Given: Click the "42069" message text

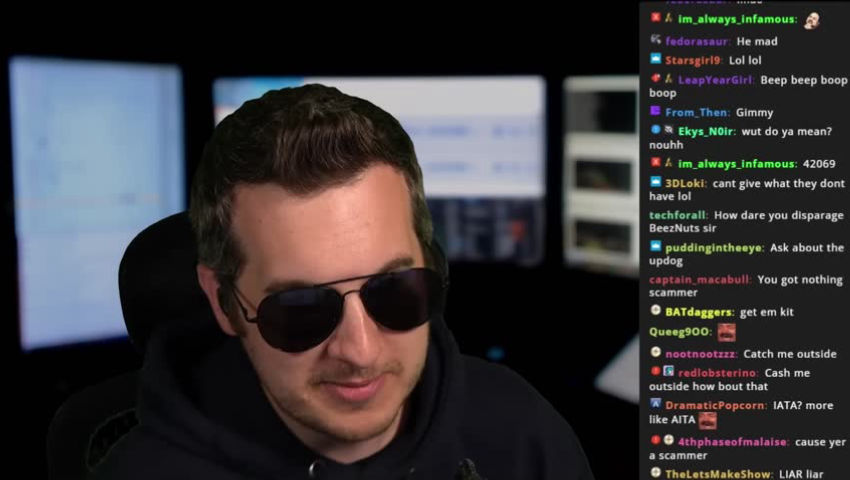Looking at the screenshot, I should click(x=819, y=164).
